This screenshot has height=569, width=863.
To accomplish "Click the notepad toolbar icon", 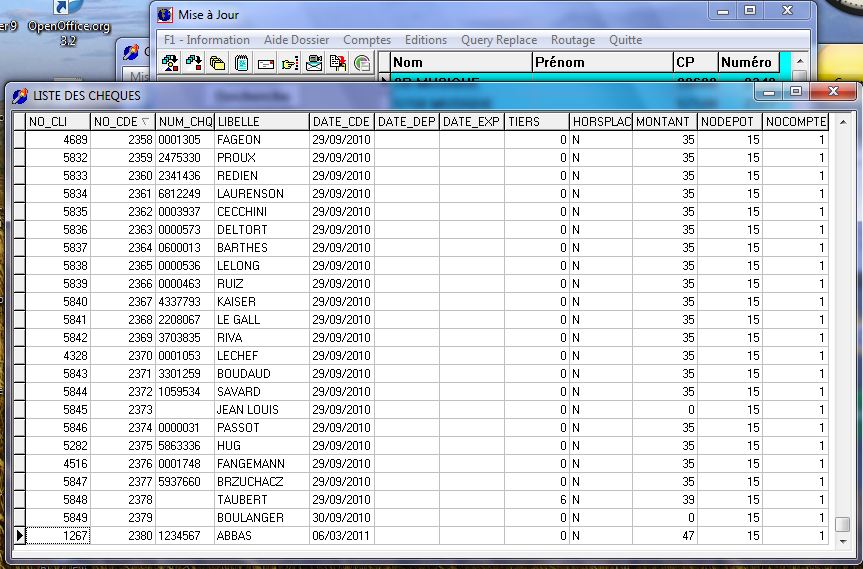I will click(x=242, y=63).
